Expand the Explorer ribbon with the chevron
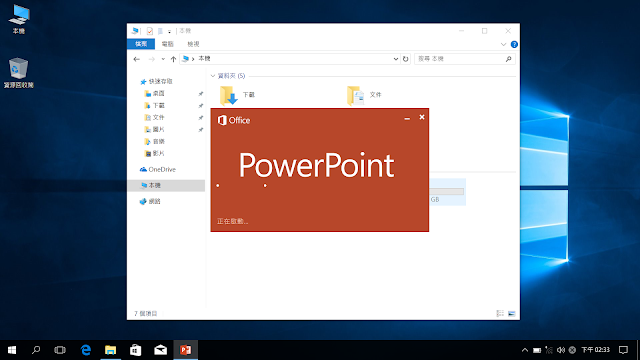The height and width of the screenshot is (360, 640). point(503,44)
